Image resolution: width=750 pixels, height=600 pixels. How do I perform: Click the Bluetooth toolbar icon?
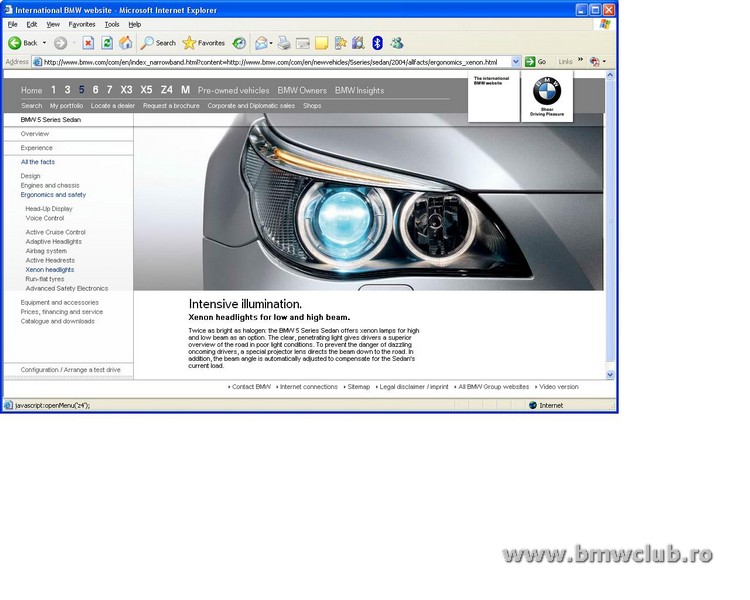[377, 43]
